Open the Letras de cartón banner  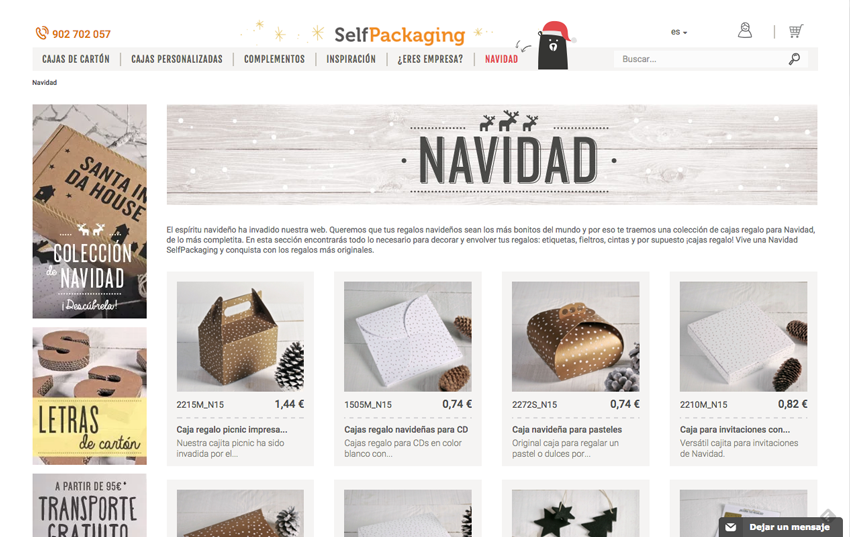tap(89, 396)
